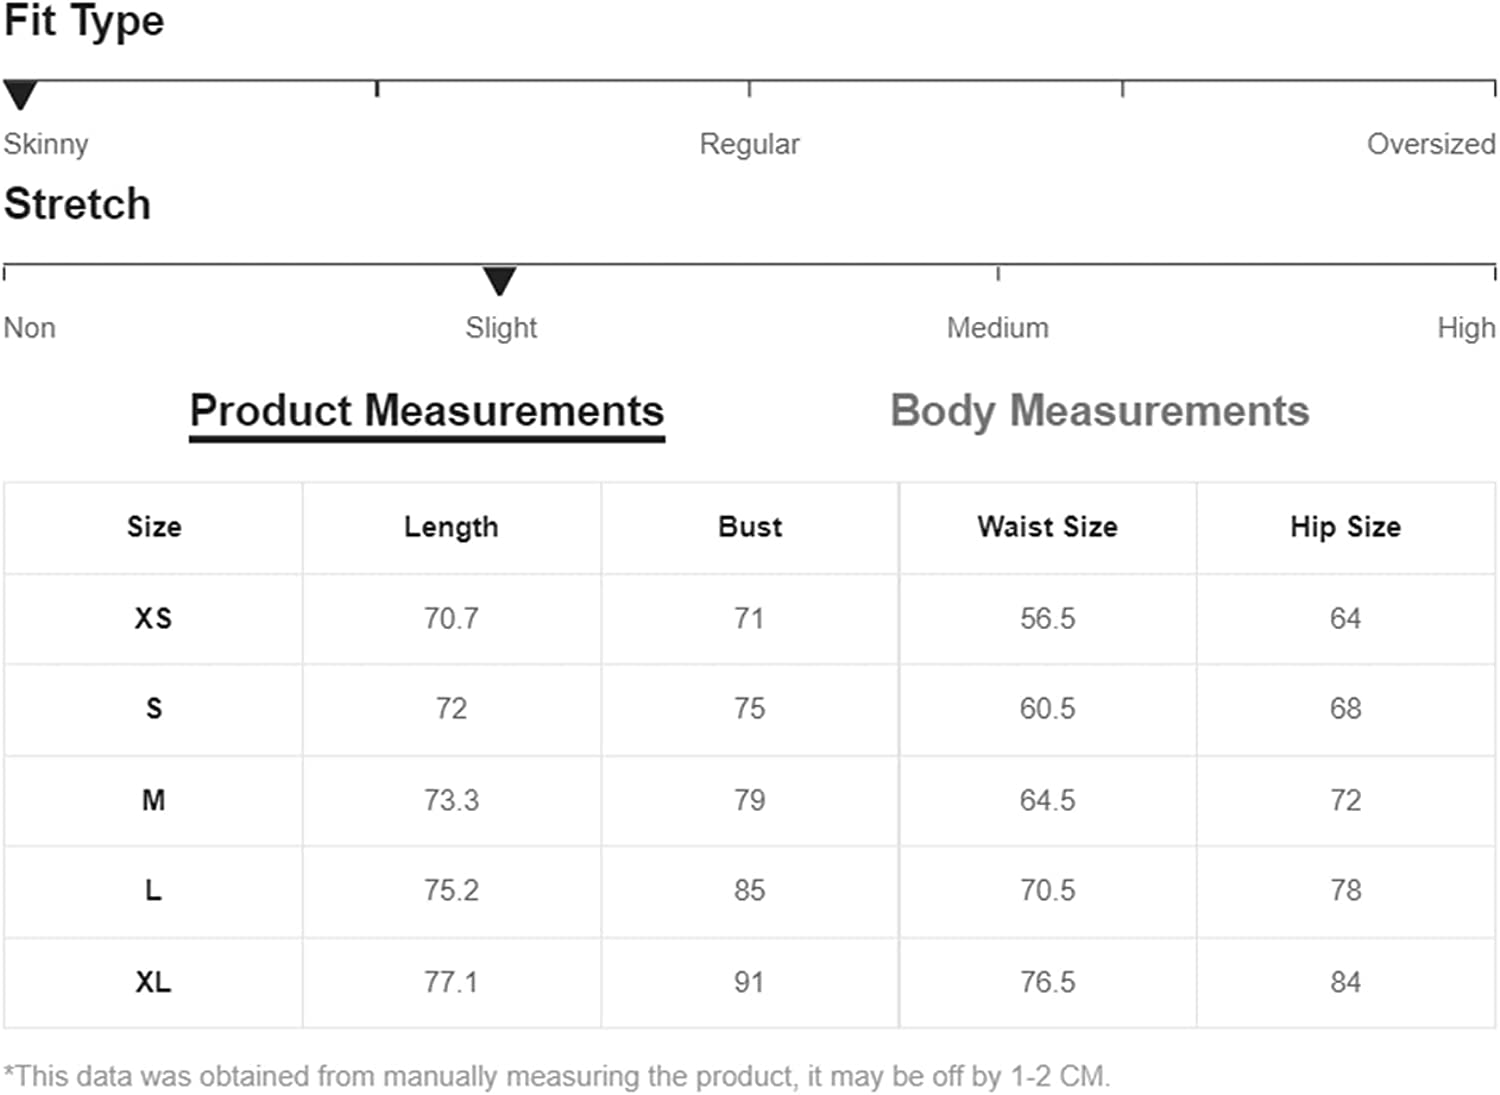Viewport: 1500px width, 1095px height.
Task: Click the Bust column header
Action: pyautogui.click(x=750, y=527)
